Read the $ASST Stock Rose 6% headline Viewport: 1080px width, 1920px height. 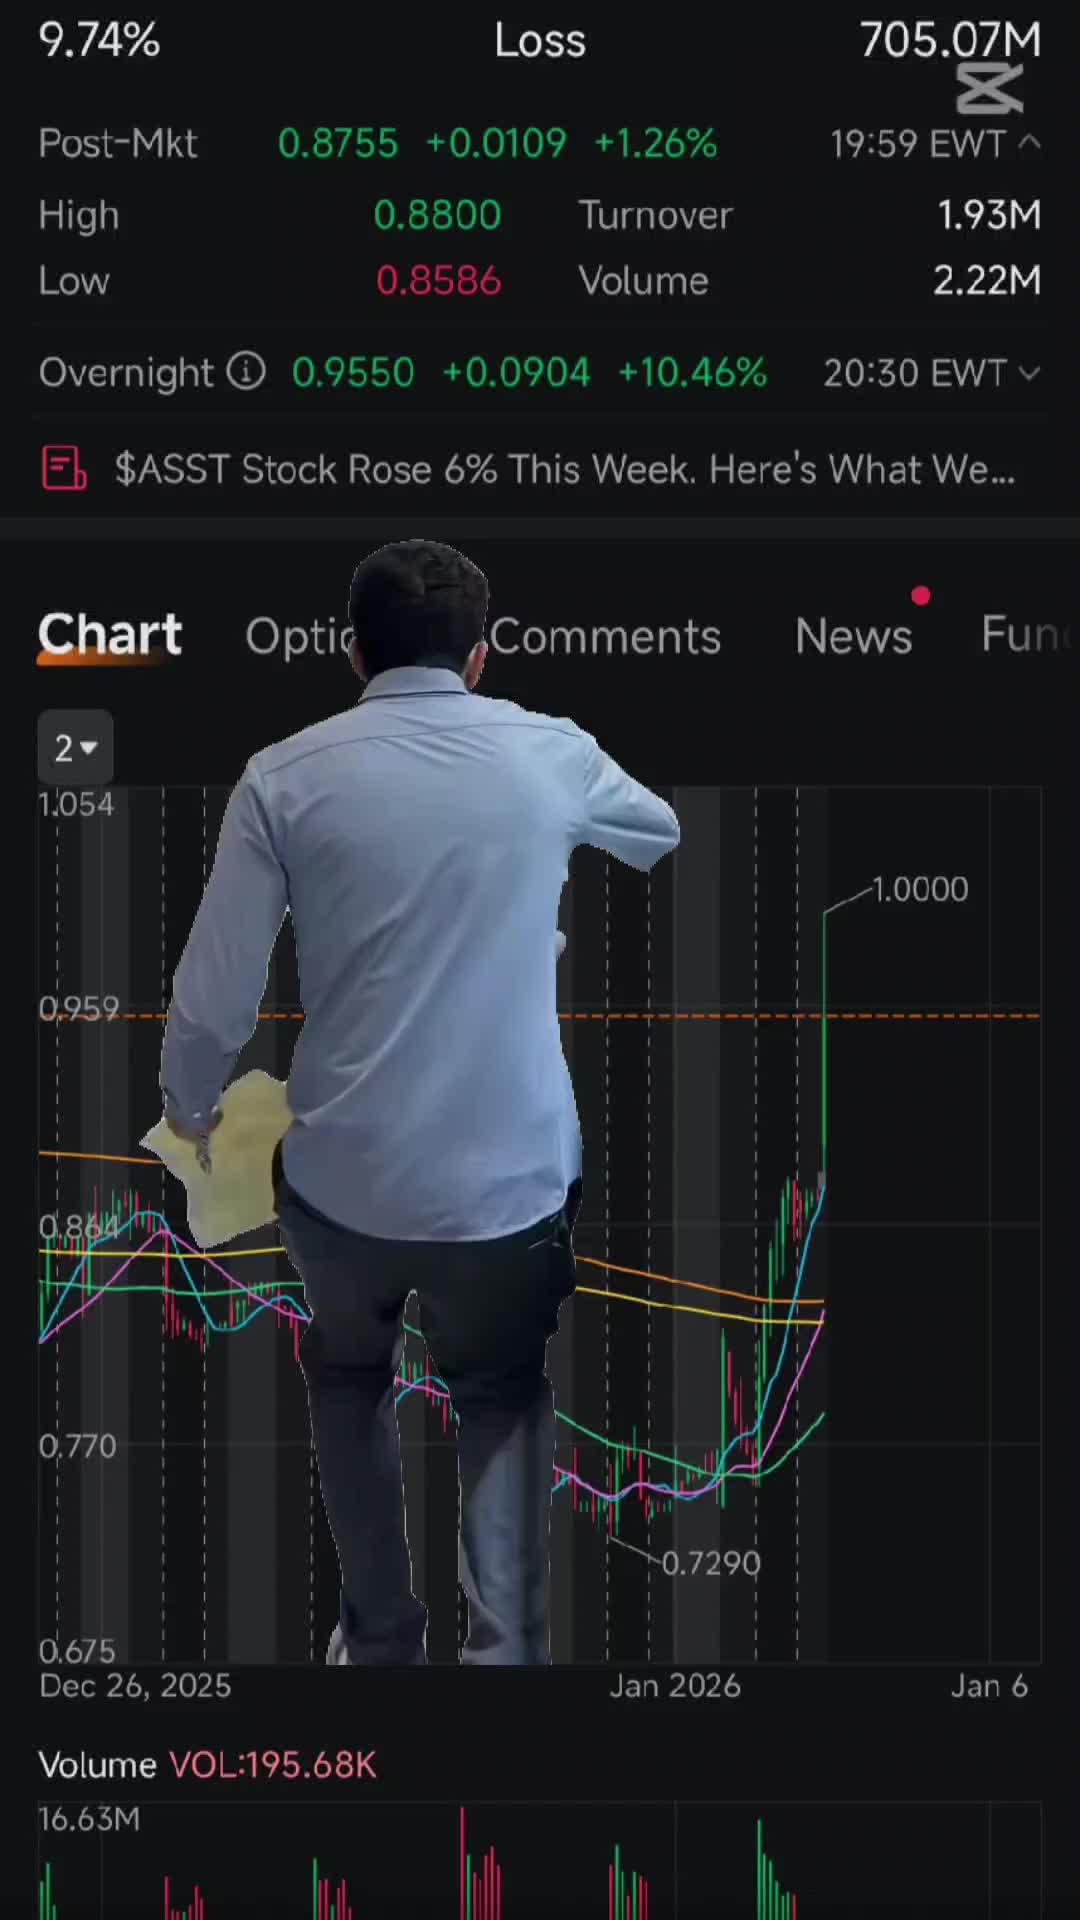(x=565, y=469)
